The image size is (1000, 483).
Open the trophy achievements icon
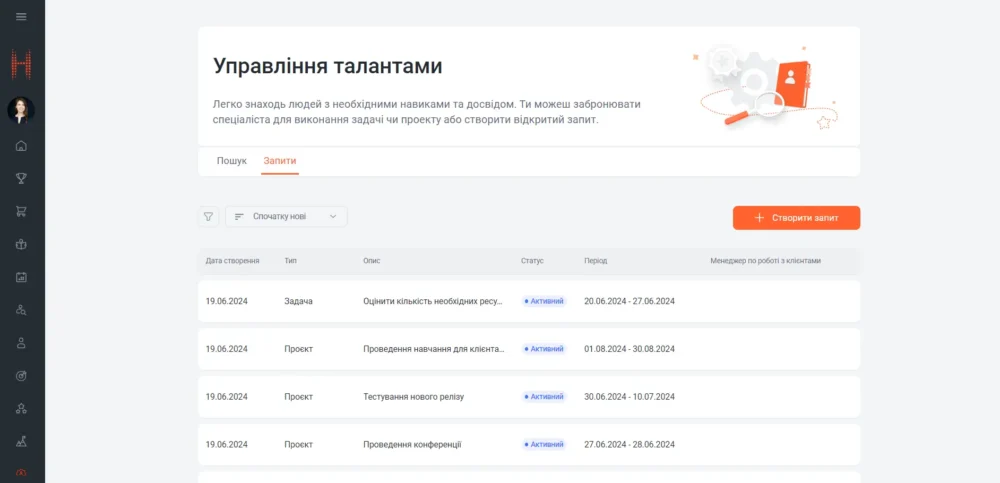(x=22, y=178)
